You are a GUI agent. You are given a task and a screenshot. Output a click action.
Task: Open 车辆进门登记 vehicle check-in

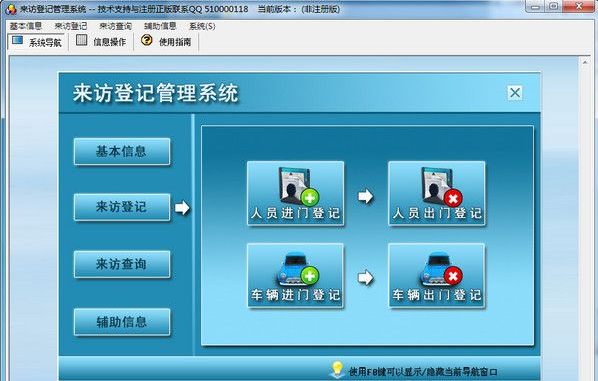296,275
